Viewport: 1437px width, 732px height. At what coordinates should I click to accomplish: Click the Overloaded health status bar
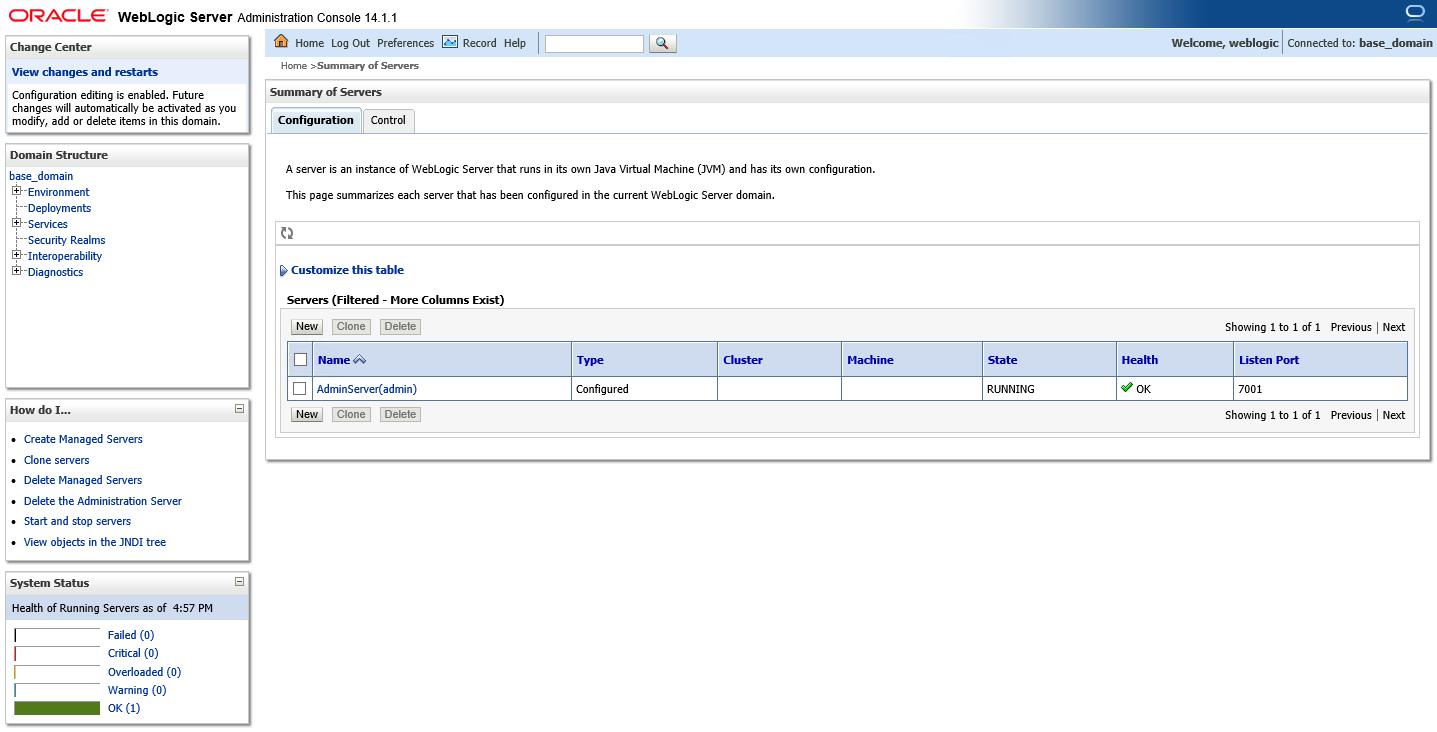57,672
